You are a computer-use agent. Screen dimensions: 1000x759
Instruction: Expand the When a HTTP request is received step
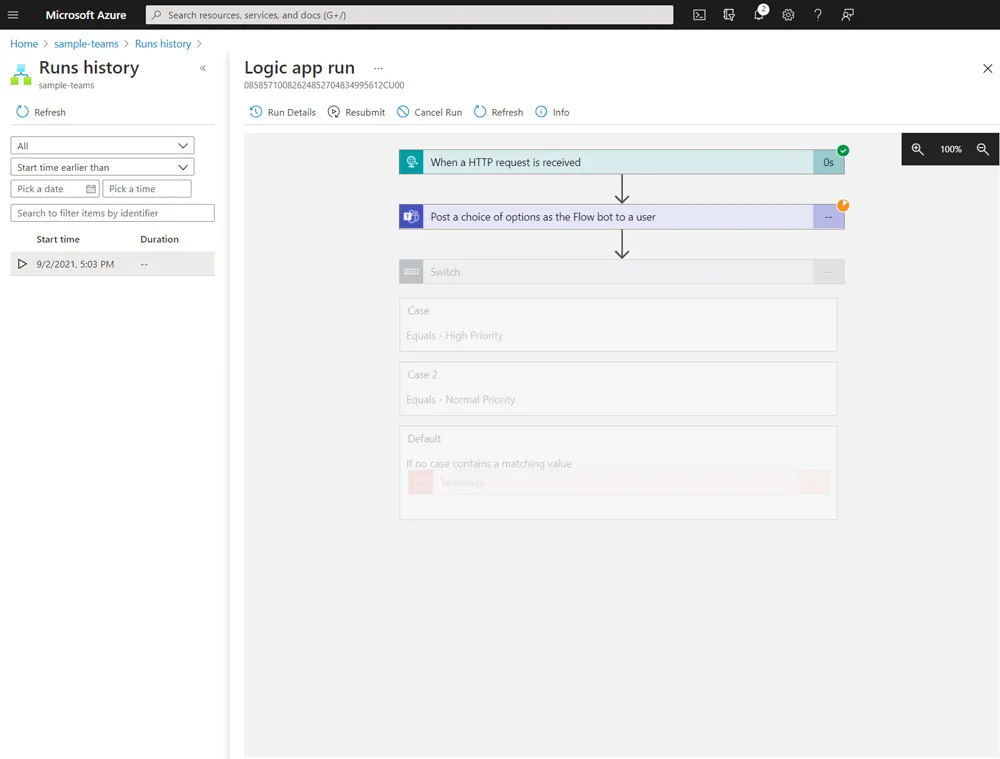[x=621, y=162]
